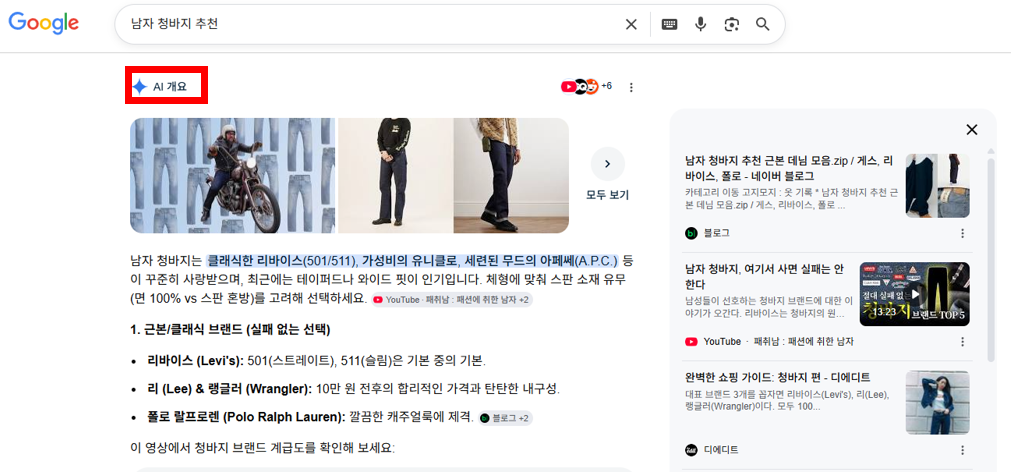Screen dimensions: 1011x472
Task: Play the 13:23 YouTube video thumbnail
Action: click(914, 294)
